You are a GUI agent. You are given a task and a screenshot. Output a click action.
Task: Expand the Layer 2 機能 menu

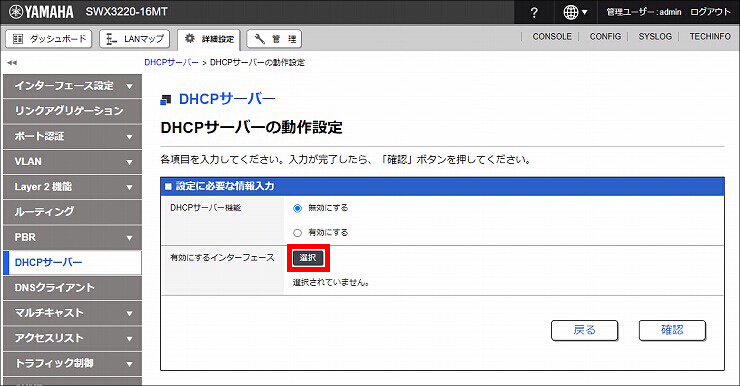[72, 187]
